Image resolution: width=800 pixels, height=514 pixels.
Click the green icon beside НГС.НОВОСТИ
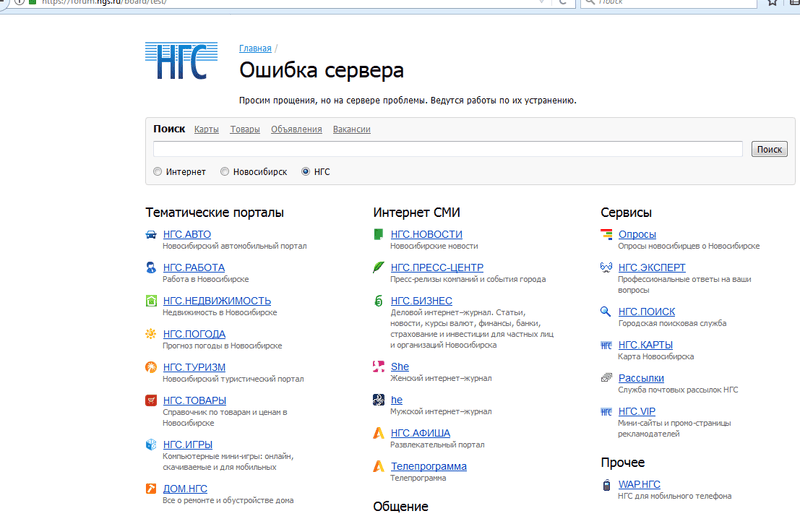tap(379, 234)
